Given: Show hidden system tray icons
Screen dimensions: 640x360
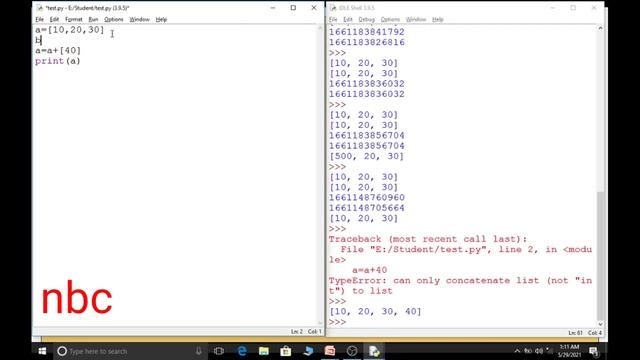Looking at the screenshot, I should pyautogui.click(x=517, y=351).
